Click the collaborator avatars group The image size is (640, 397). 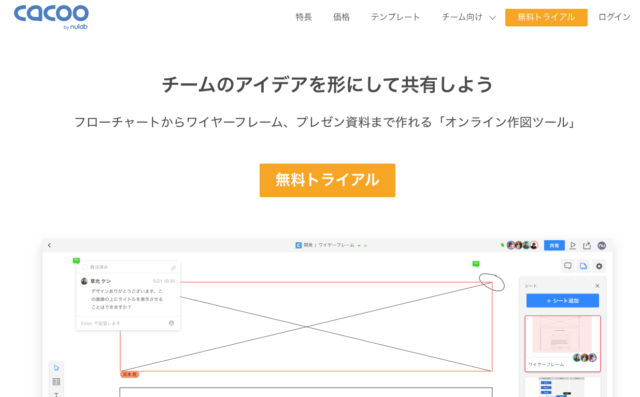[522, 245]
